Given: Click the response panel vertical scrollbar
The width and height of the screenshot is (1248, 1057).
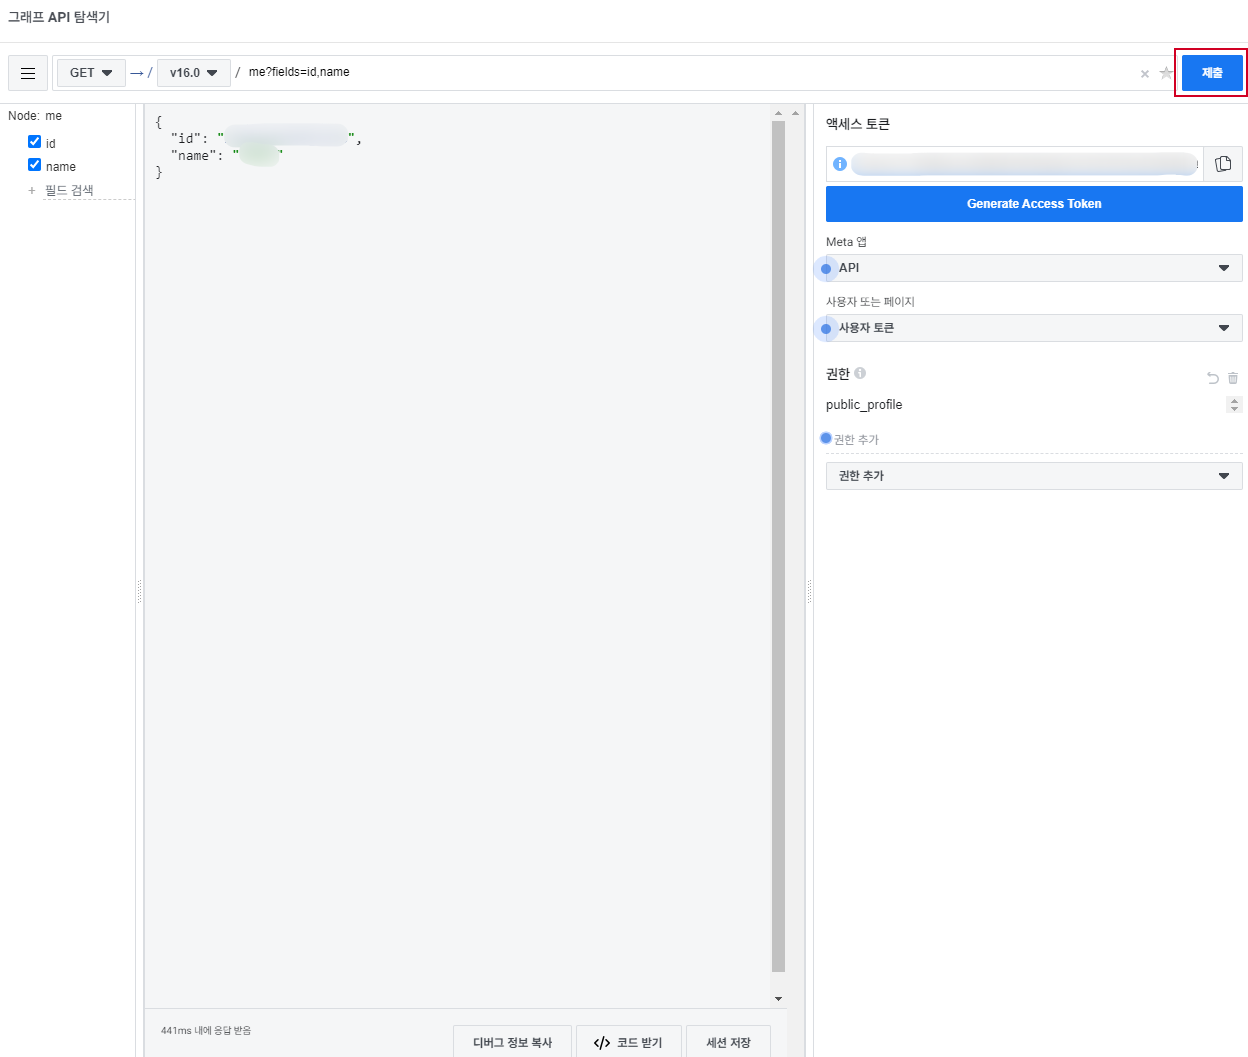Looking at the screenshot, I should coord(779,546).
